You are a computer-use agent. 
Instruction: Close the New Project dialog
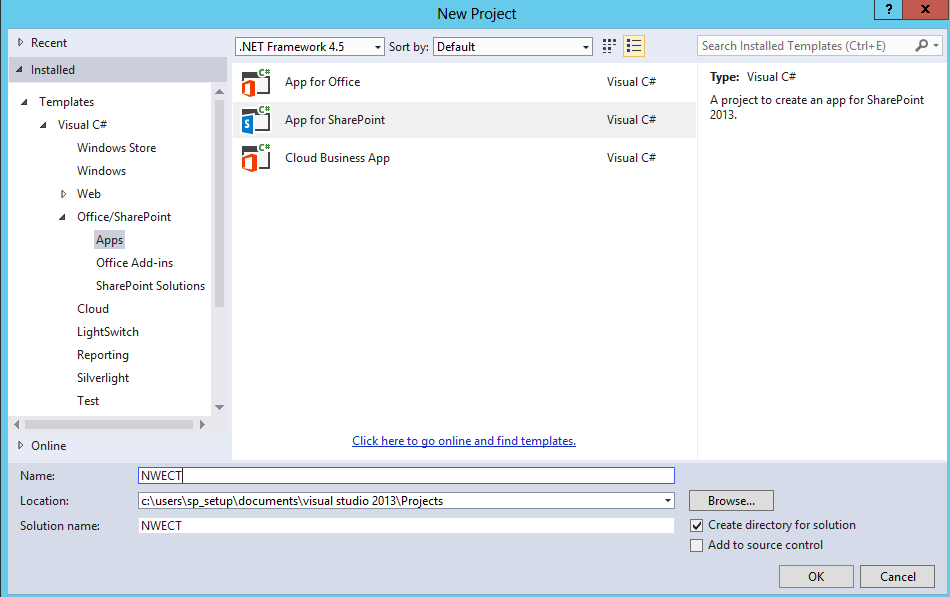[x=925, y=9]
